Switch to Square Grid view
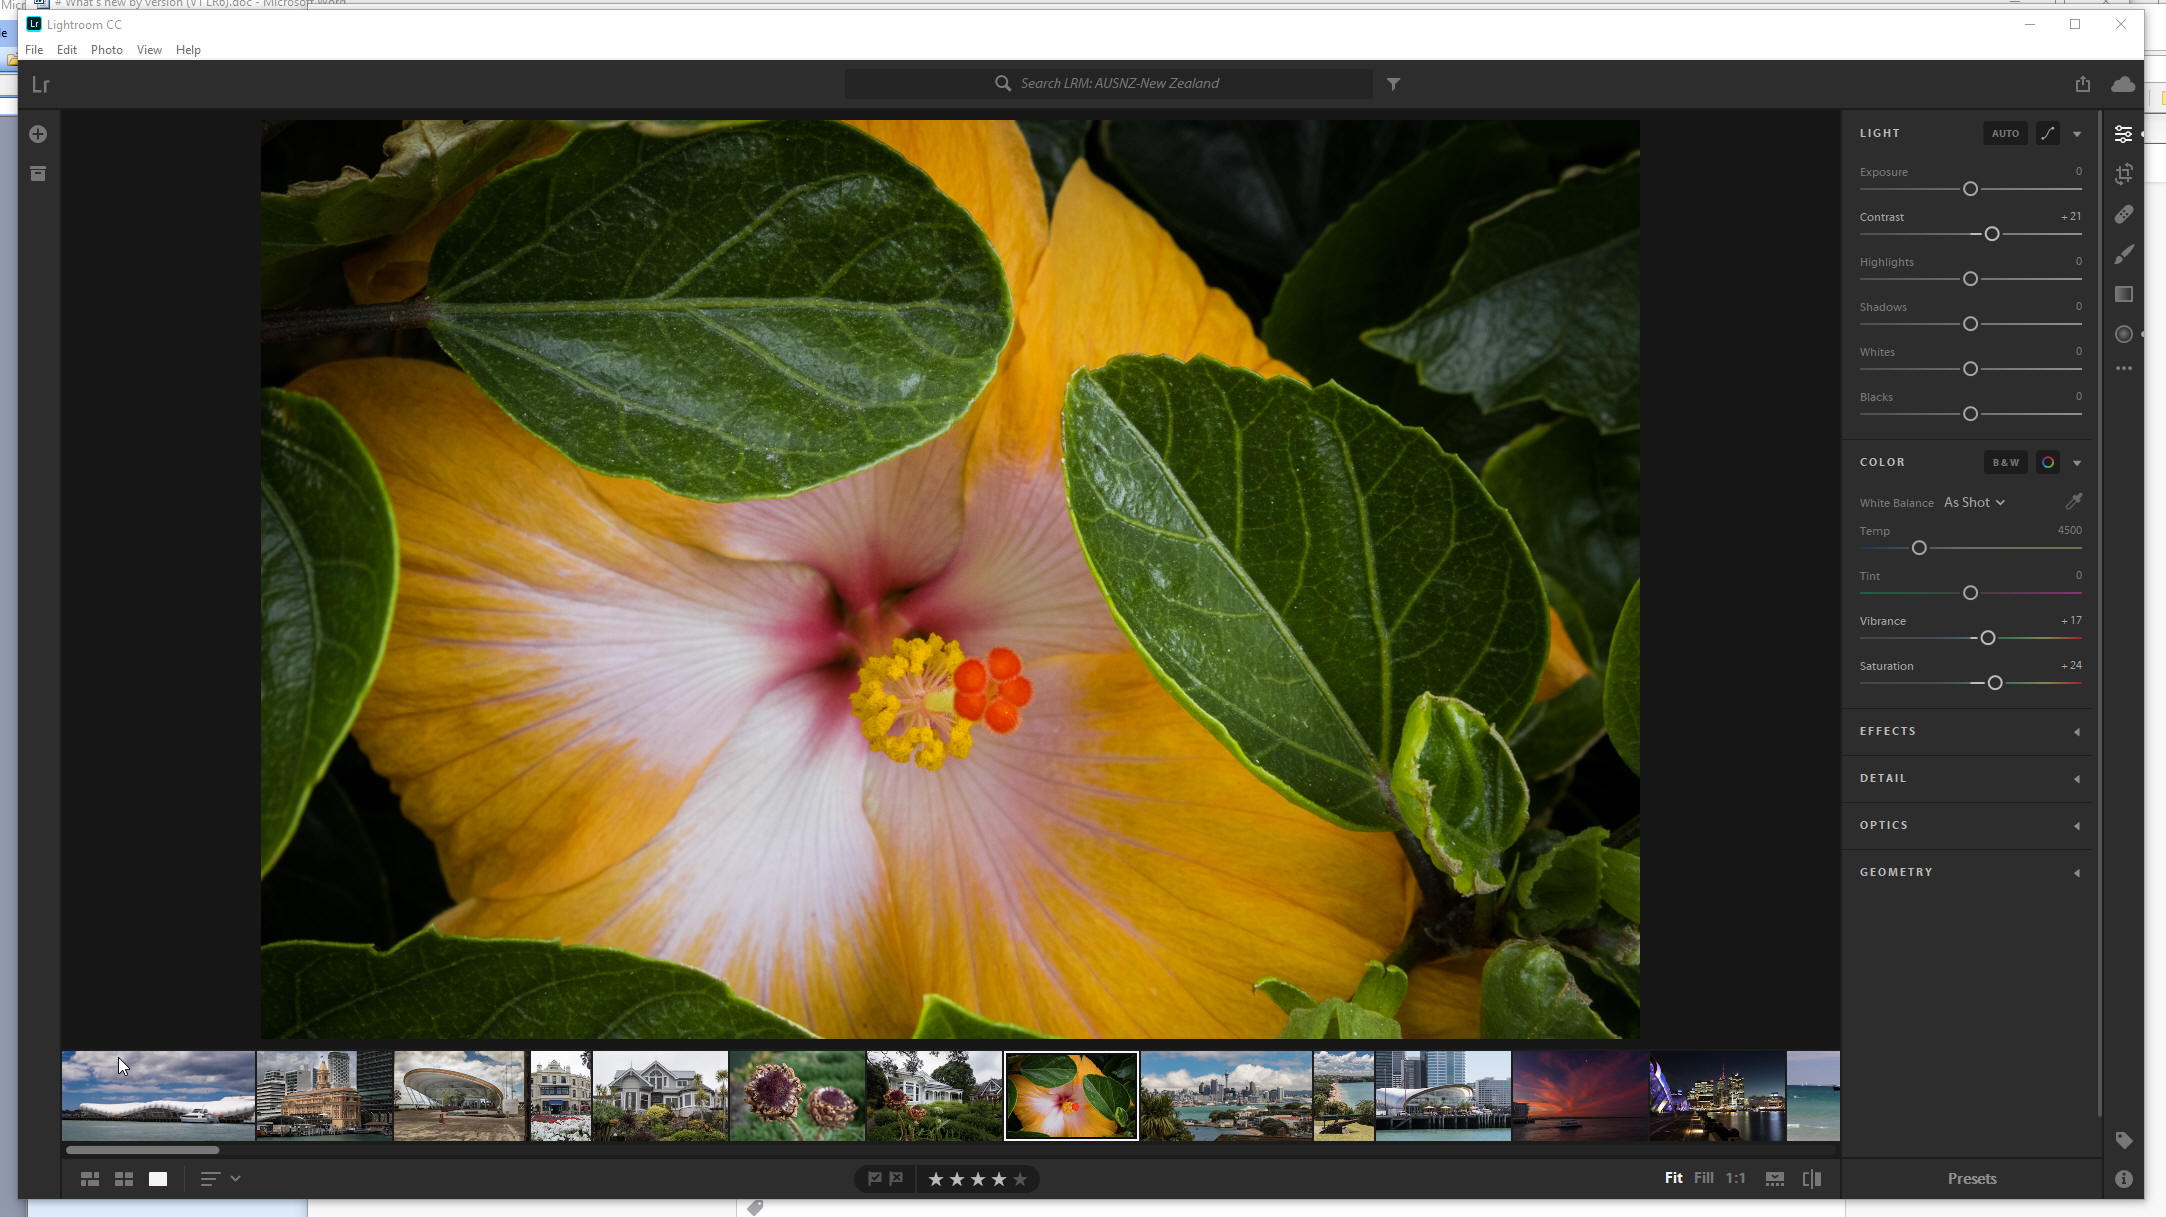 [x=124, y=1179]
